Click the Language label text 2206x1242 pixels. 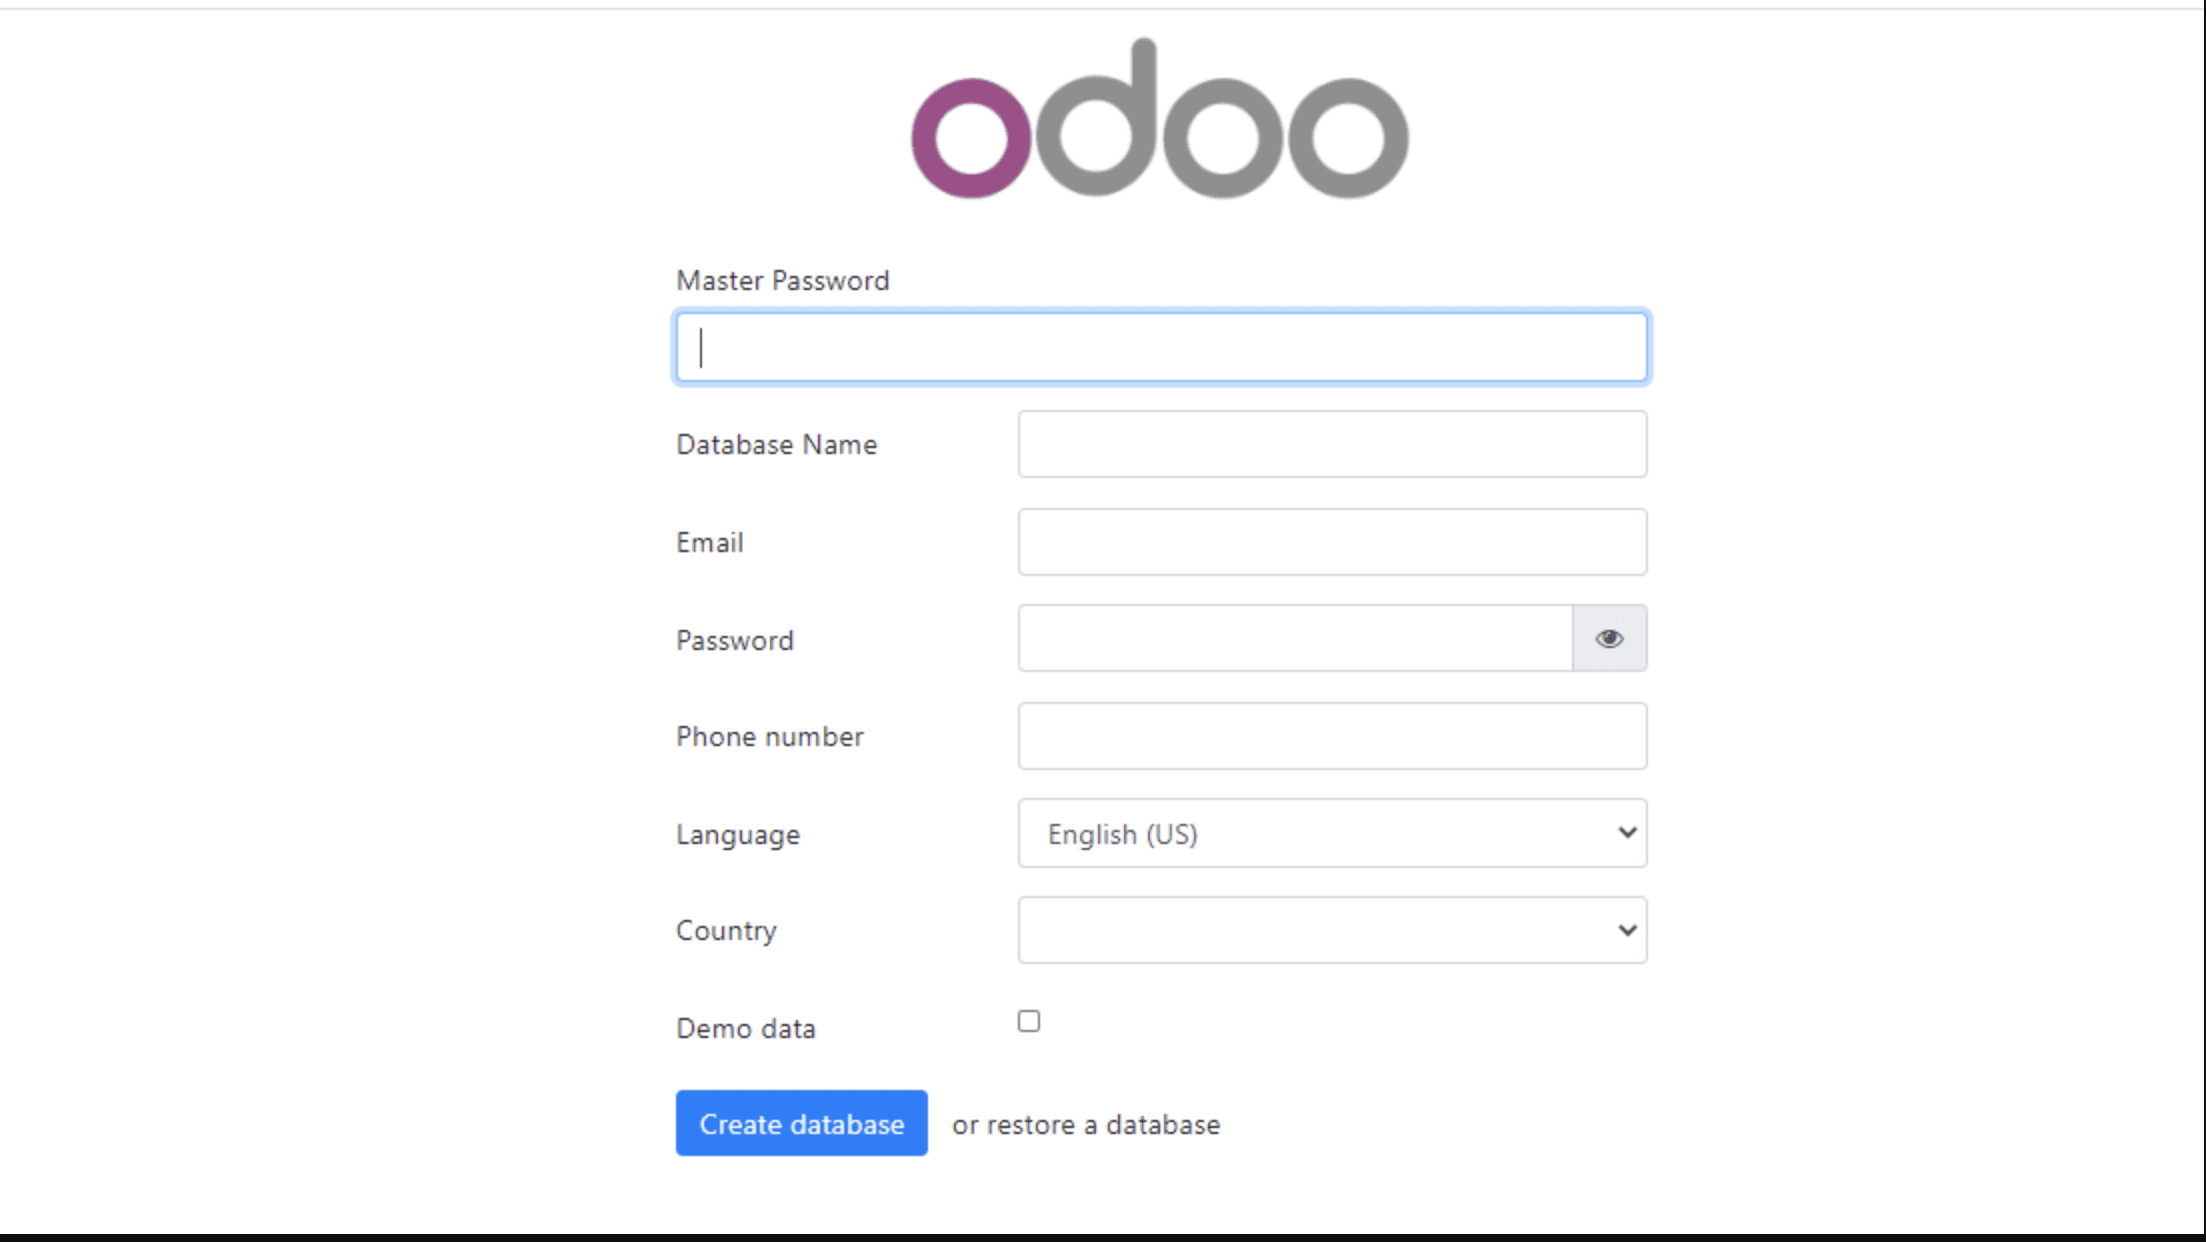click(x=737, y=835)
